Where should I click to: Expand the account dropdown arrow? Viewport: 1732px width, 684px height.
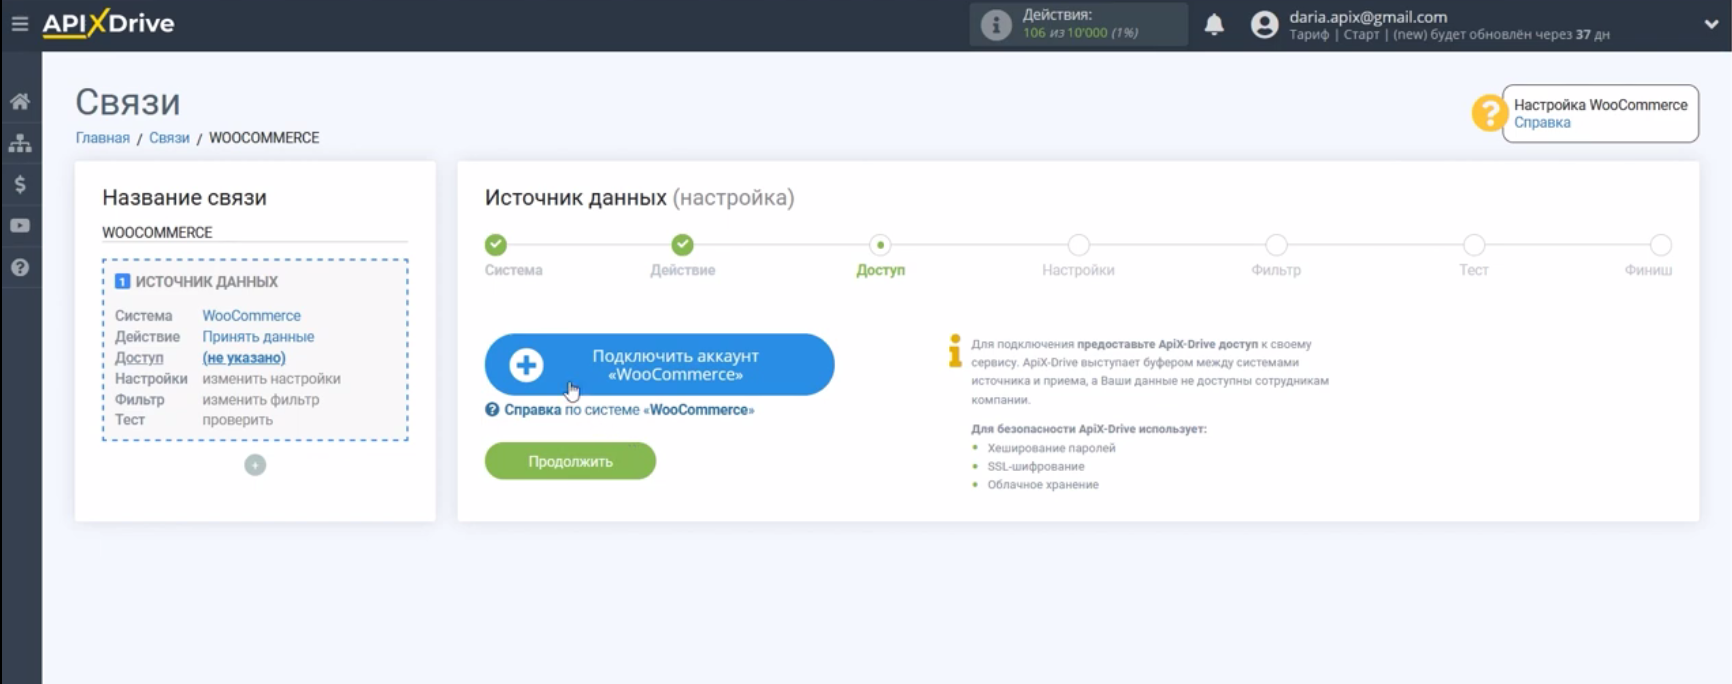tap(1711, 24)
